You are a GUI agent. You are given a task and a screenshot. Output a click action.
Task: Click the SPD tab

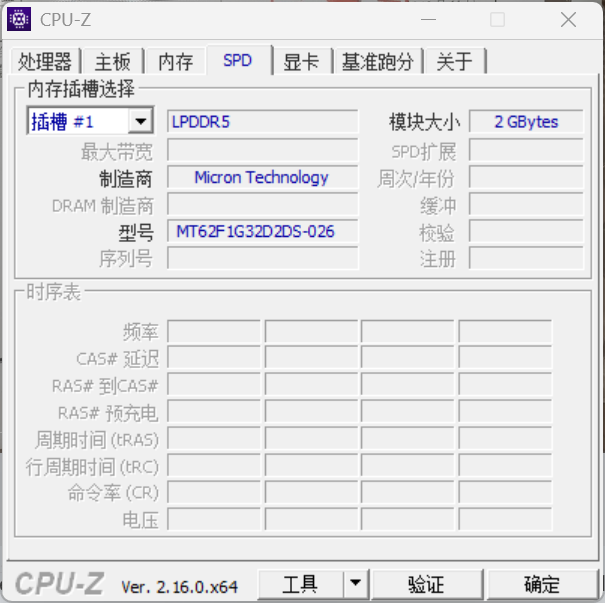[x=238, y=61]
